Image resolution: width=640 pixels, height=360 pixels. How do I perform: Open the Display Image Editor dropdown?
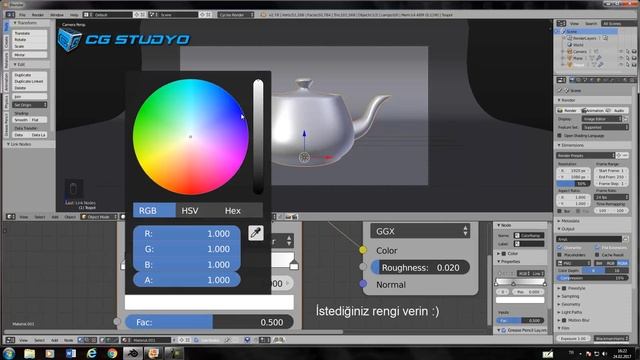pos(602,119)
